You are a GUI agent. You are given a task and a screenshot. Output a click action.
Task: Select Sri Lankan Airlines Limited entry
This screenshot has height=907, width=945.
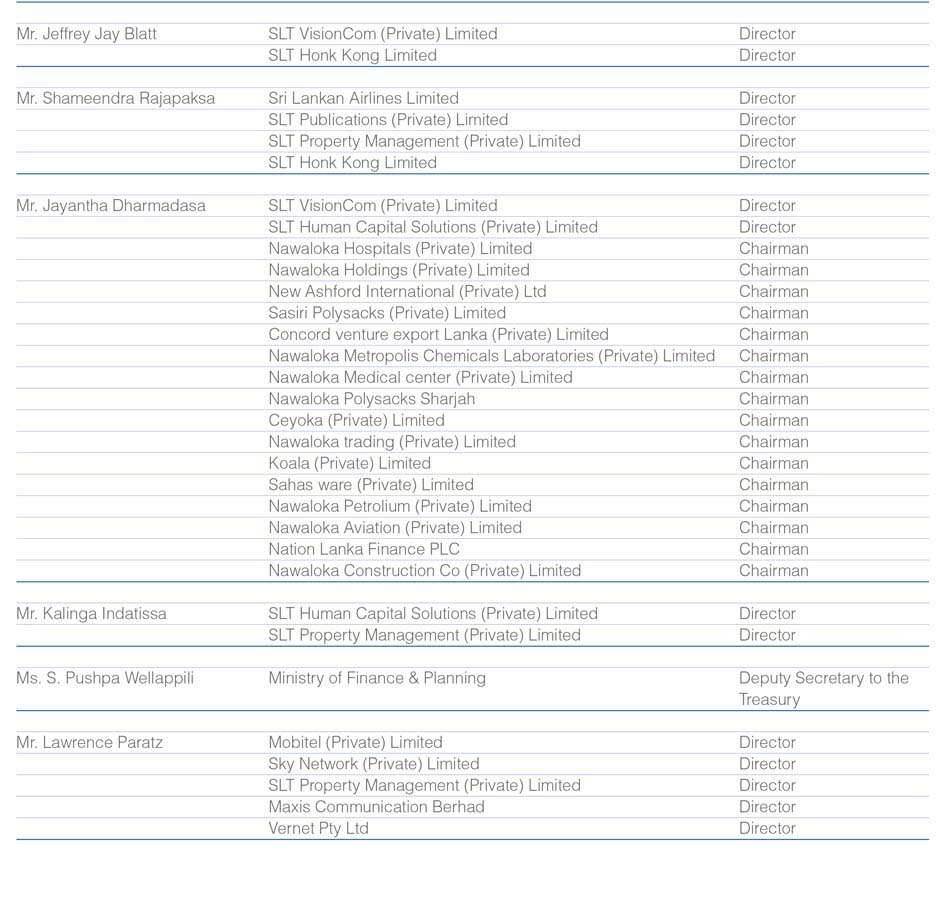click(x=363, y=98)
